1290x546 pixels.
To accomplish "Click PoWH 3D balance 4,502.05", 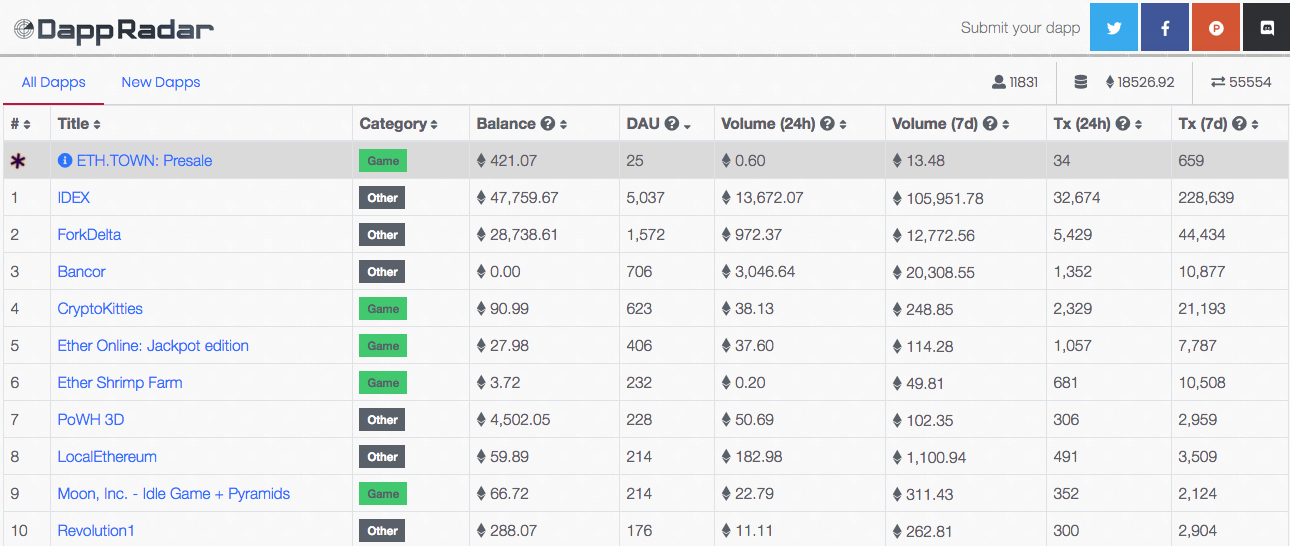I will pyautogui.click(x=520, y=420).
